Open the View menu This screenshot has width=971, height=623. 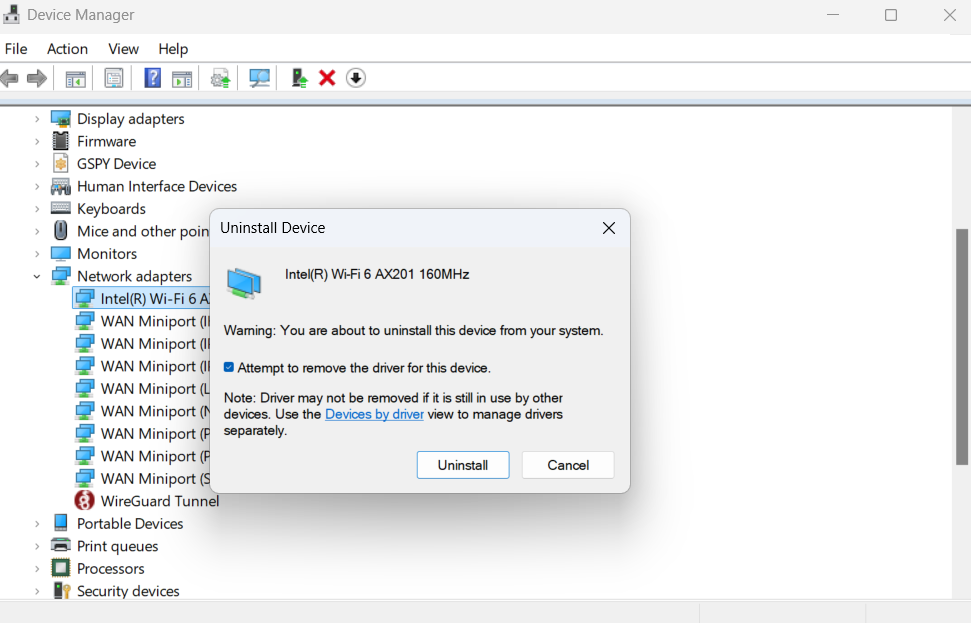(123, 49)
